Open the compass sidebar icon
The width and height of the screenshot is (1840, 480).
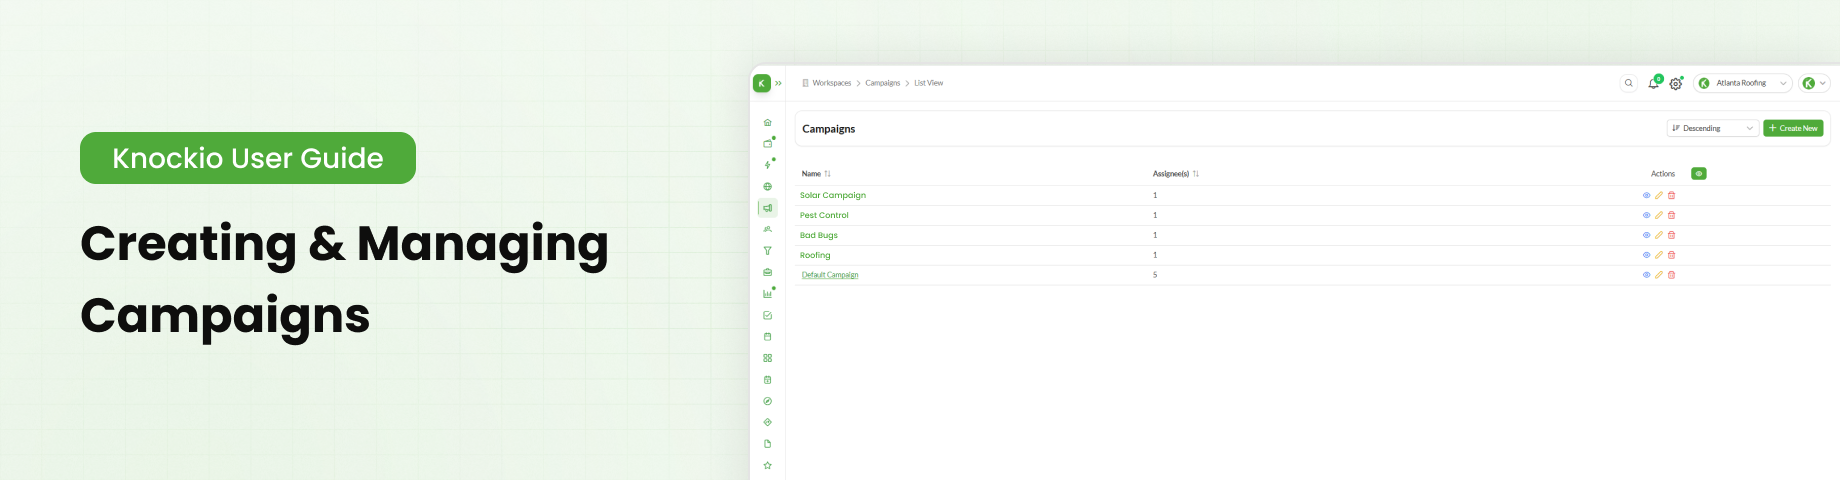pyautogui.click(x=767, y=401)
